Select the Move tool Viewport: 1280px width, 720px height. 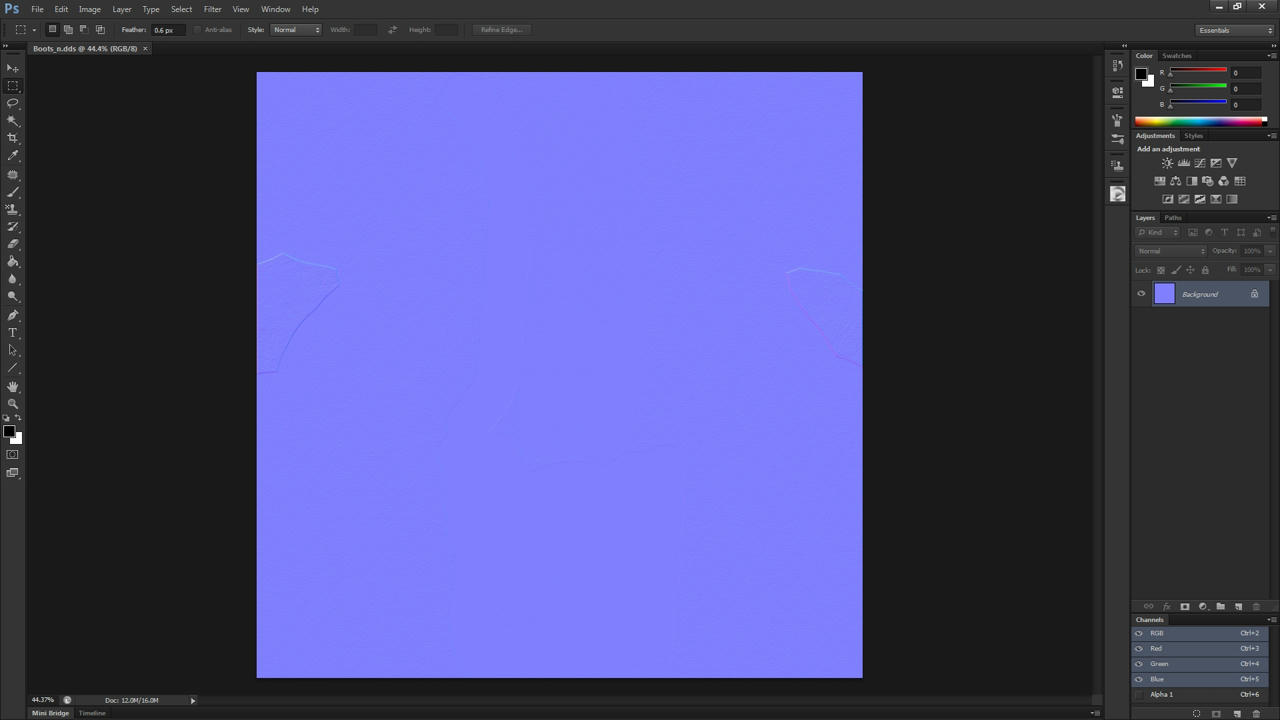tap(13, 68)
